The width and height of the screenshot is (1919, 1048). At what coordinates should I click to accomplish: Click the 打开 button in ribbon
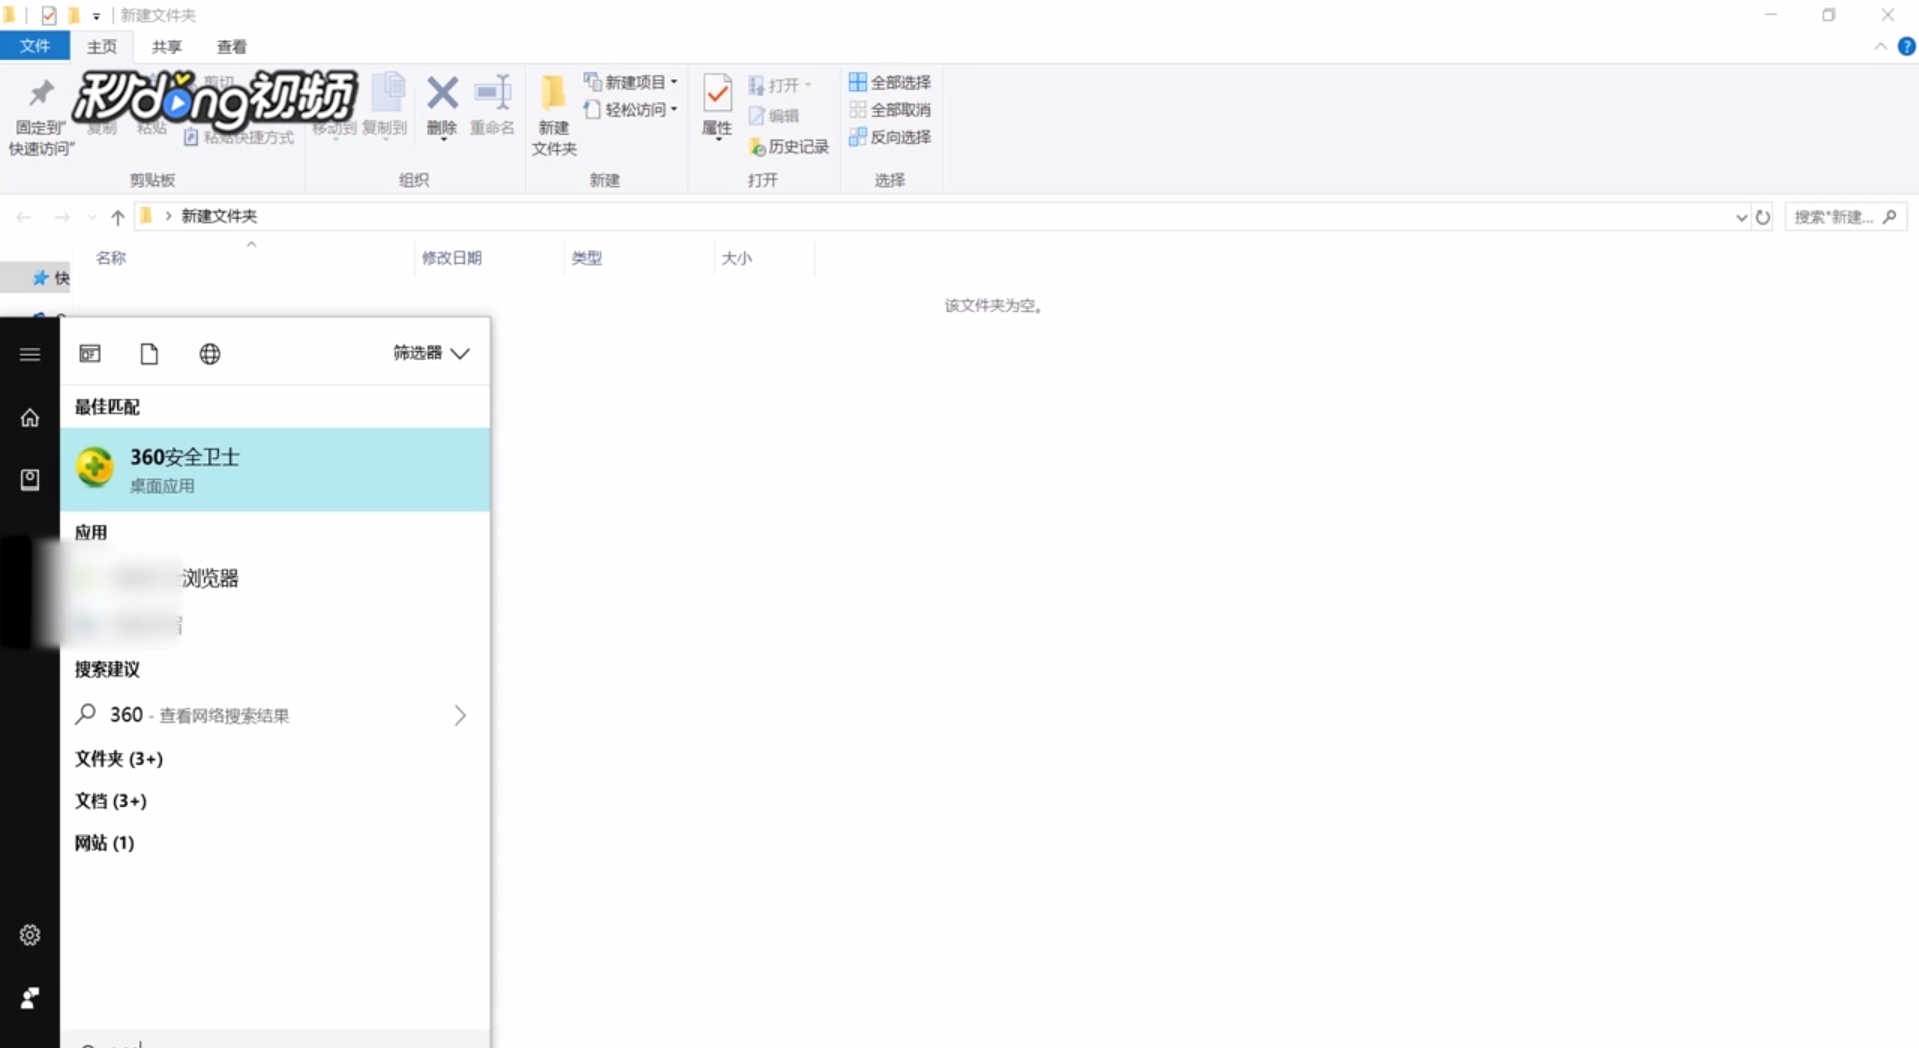[x=780, y=85]
